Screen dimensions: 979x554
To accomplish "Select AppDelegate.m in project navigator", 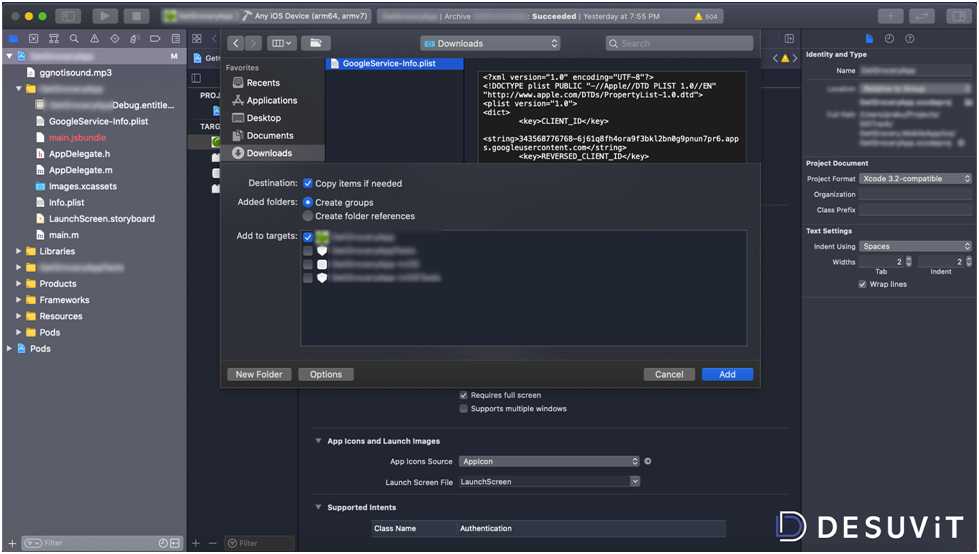I will (x=81, y=170).
